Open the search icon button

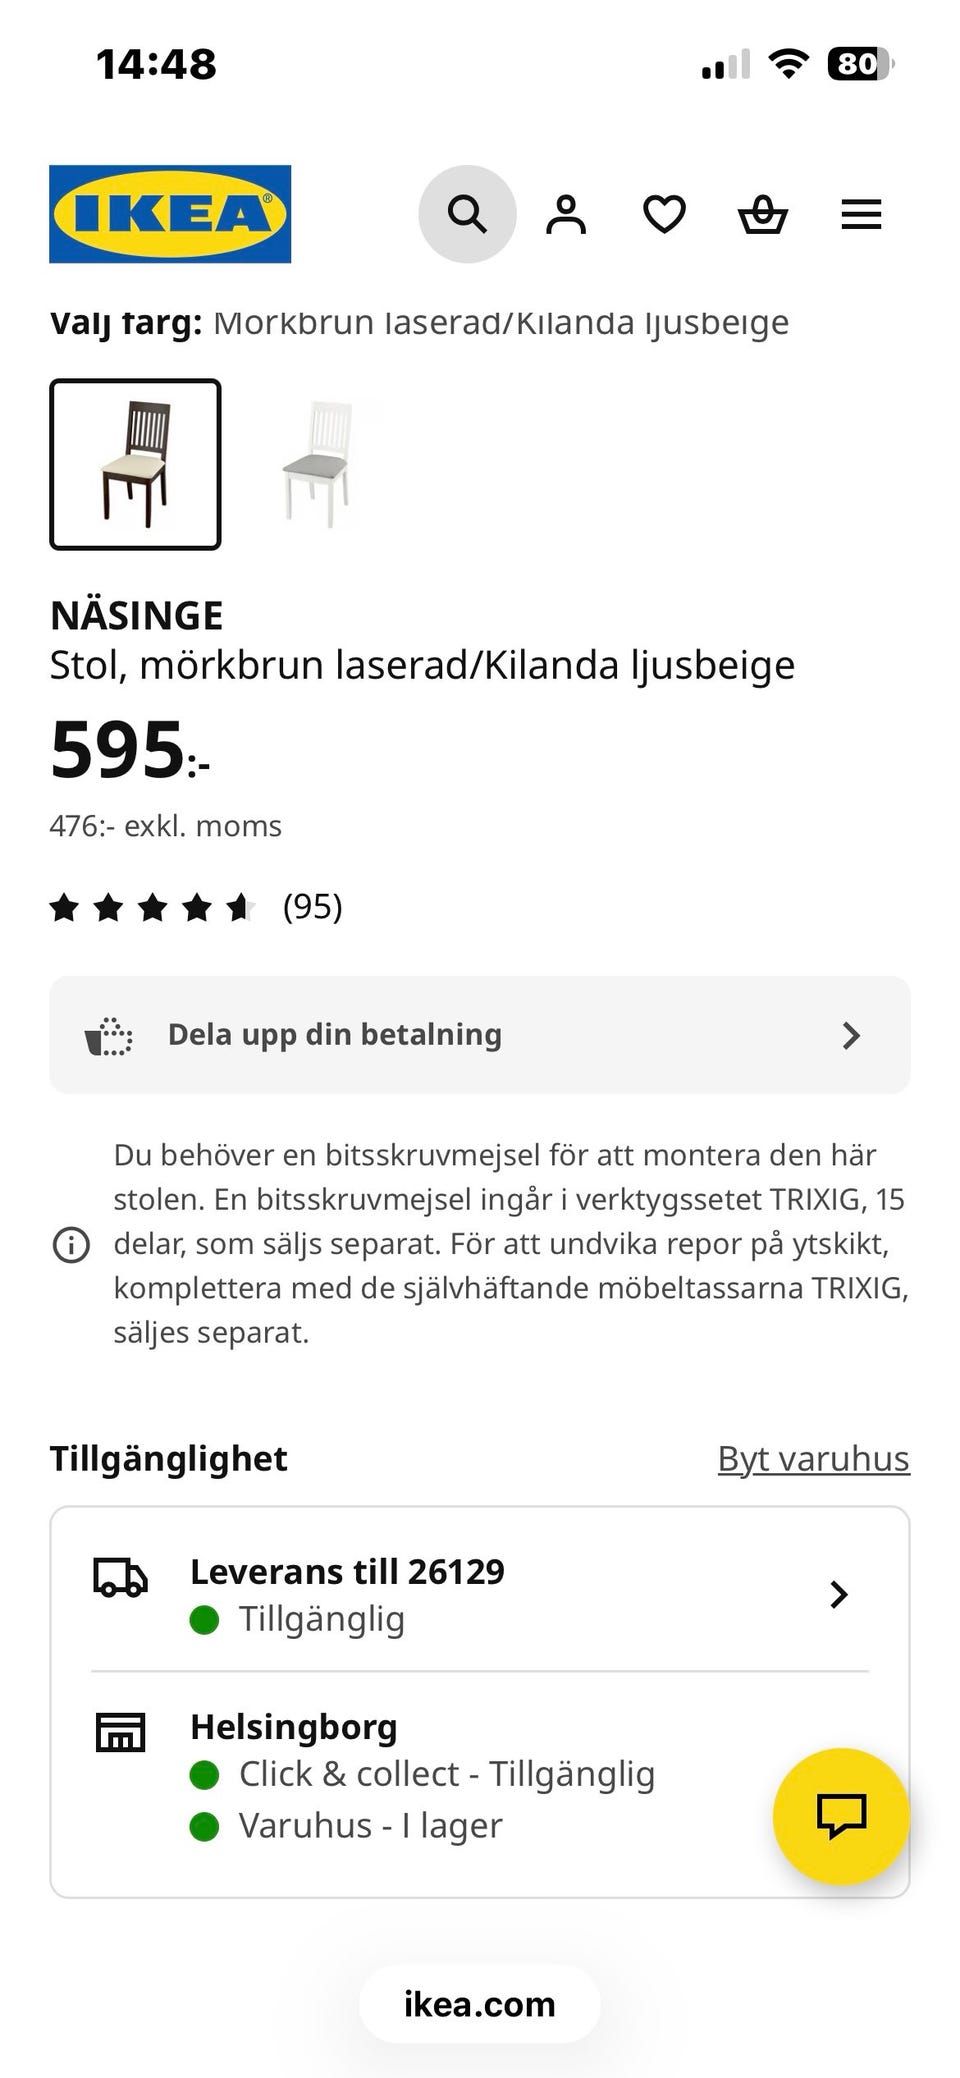467,214
